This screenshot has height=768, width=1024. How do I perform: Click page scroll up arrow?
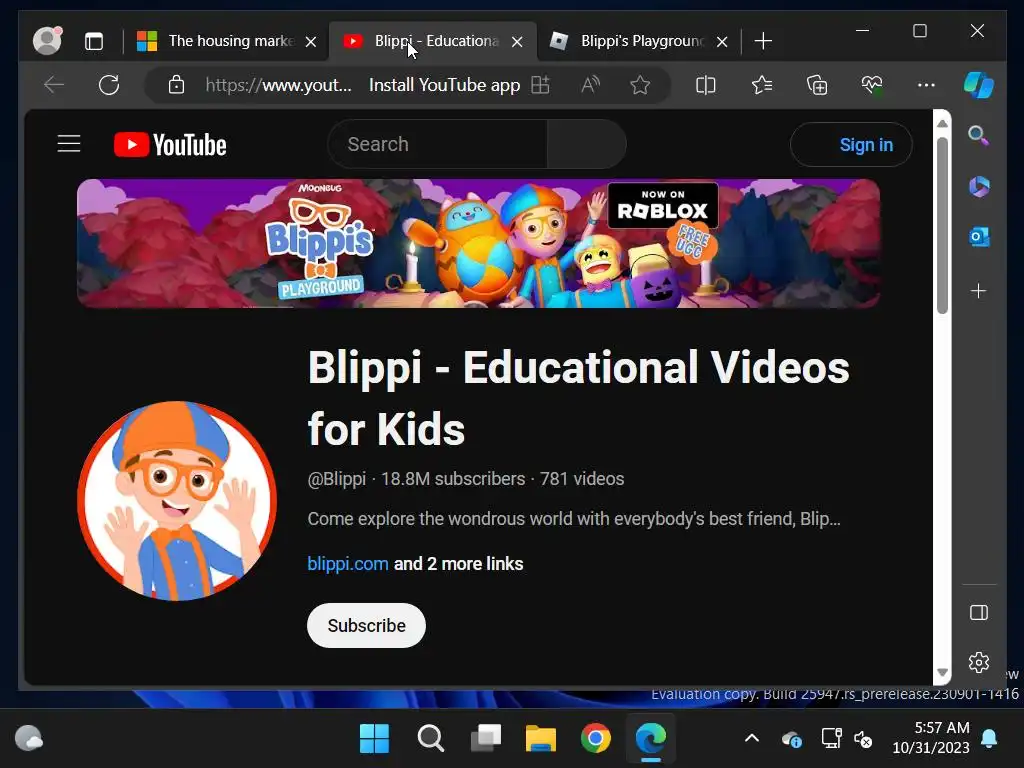click(x=942, y=123)
